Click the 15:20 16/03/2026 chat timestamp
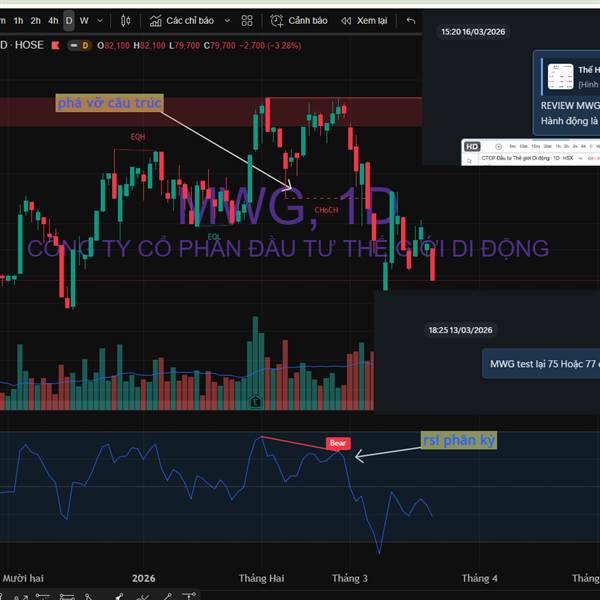The image size is (600, 600). (x=473, y=32)
